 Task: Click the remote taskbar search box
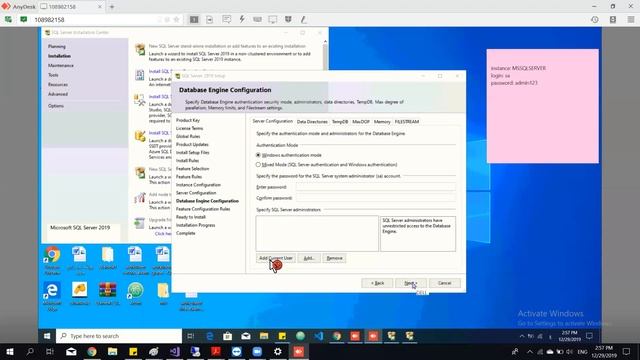pyautogui.click(x=119, y=336)
